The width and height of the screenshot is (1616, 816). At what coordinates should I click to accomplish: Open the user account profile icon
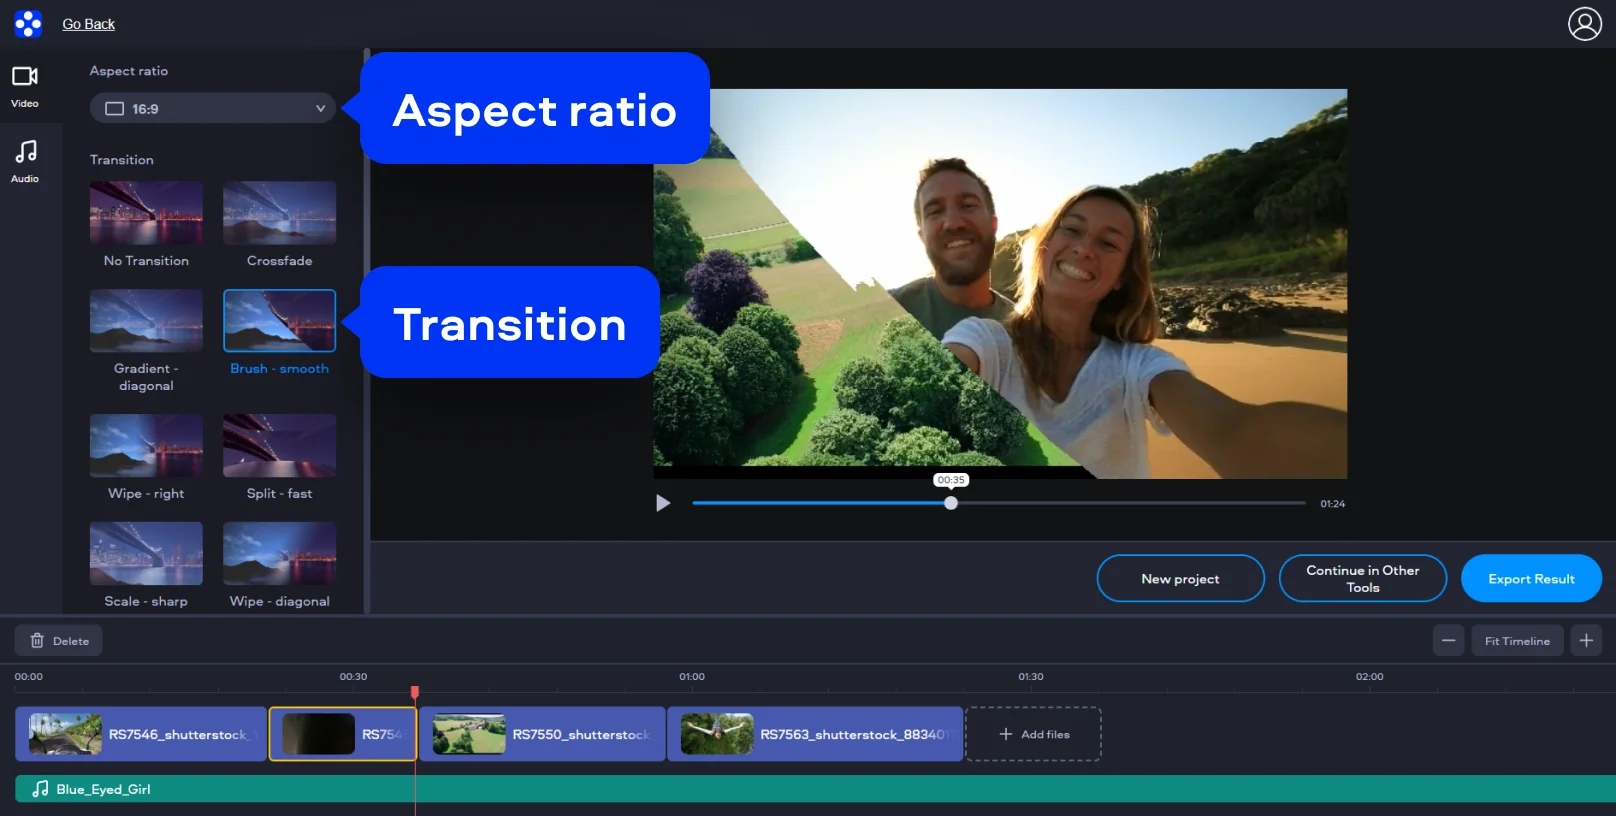pos(1584,24)
